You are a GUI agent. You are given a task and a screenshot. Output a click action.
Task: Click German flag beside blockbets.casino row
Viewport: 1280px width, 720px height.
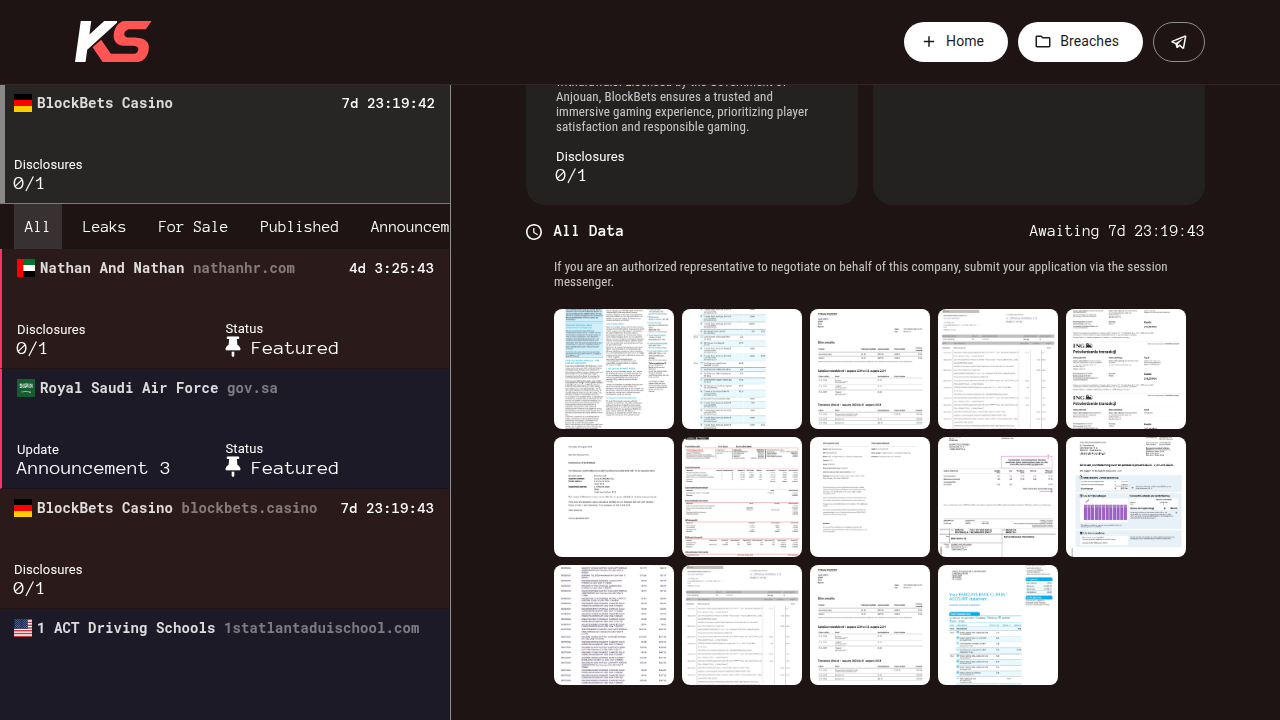click(23, 508)
